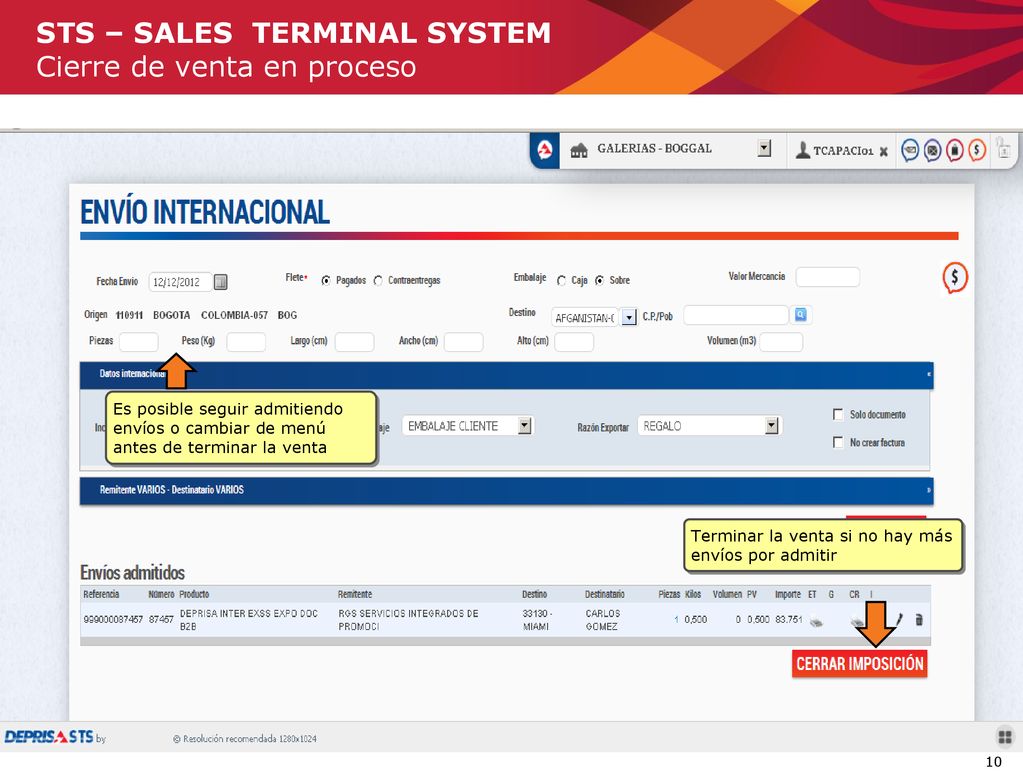Click the CR printer icon in shipment row
The image size is (1023, 783).
[857, 621]
